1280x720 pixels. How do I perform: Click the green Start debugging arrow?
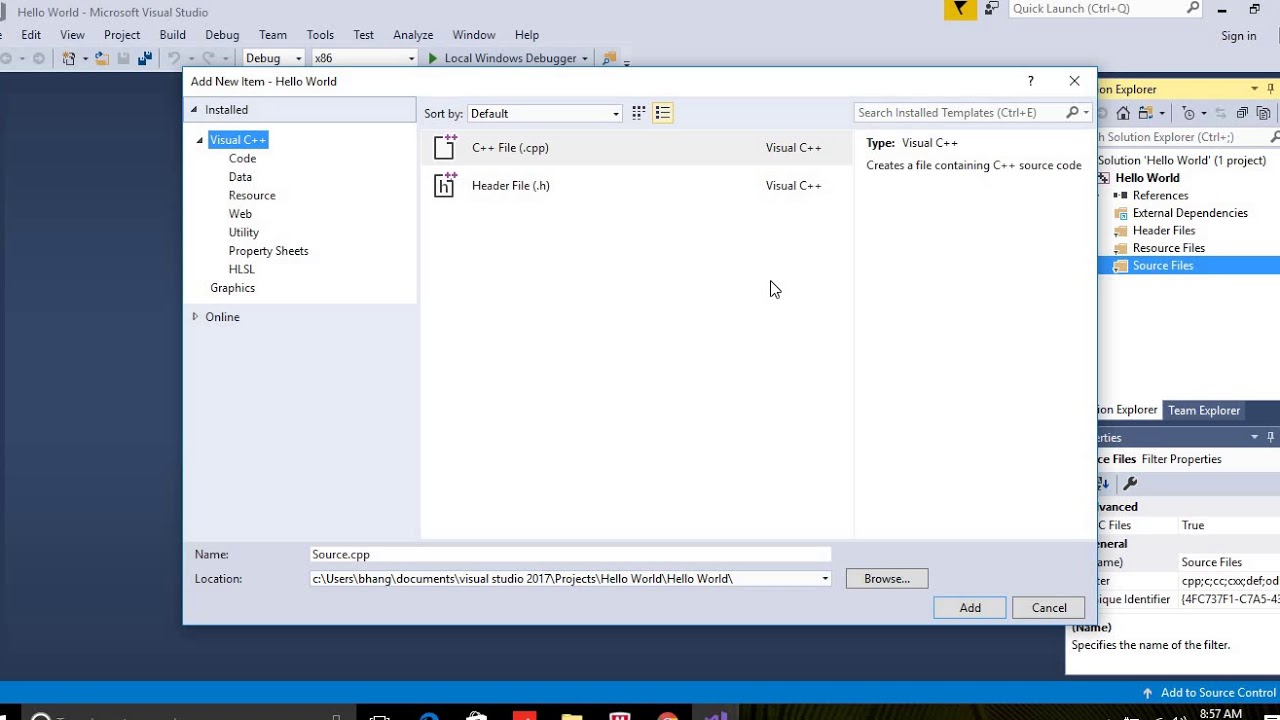[x=432, y=58]
